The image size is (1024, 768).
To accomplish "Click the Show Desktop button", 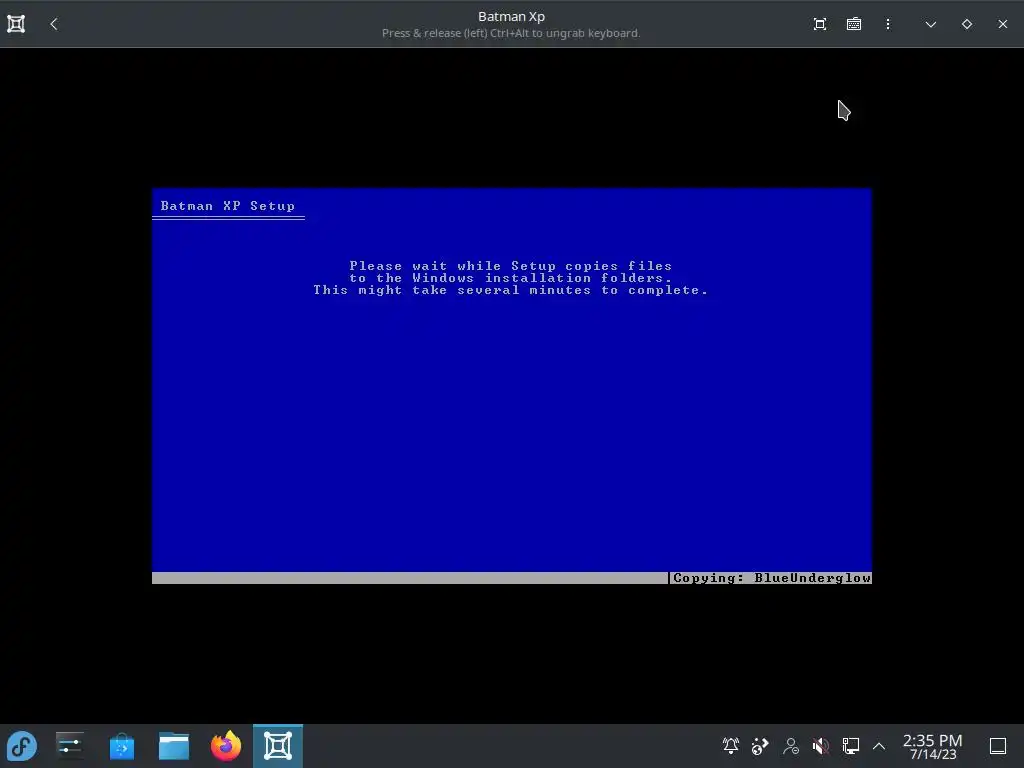I will click(998, 746).
